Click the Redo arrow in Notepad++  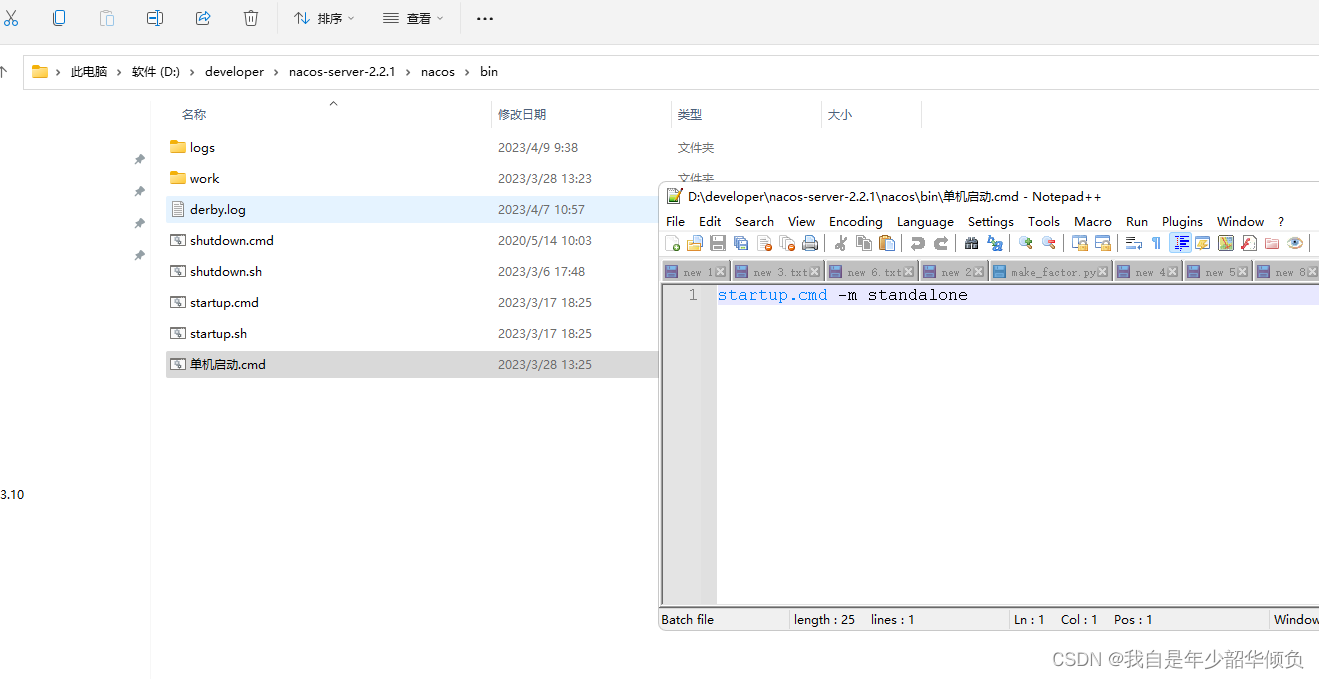(940, 243)
